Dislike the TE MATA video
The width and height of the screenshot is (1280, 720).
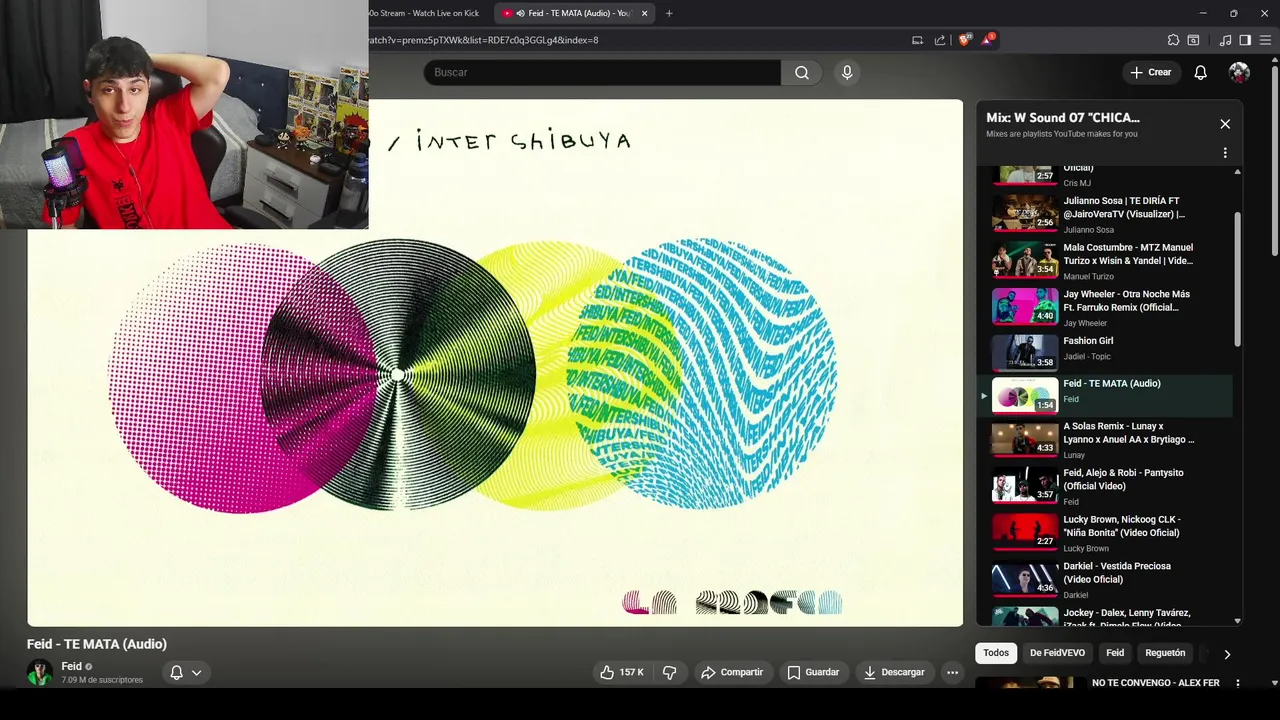click(670, 672)
